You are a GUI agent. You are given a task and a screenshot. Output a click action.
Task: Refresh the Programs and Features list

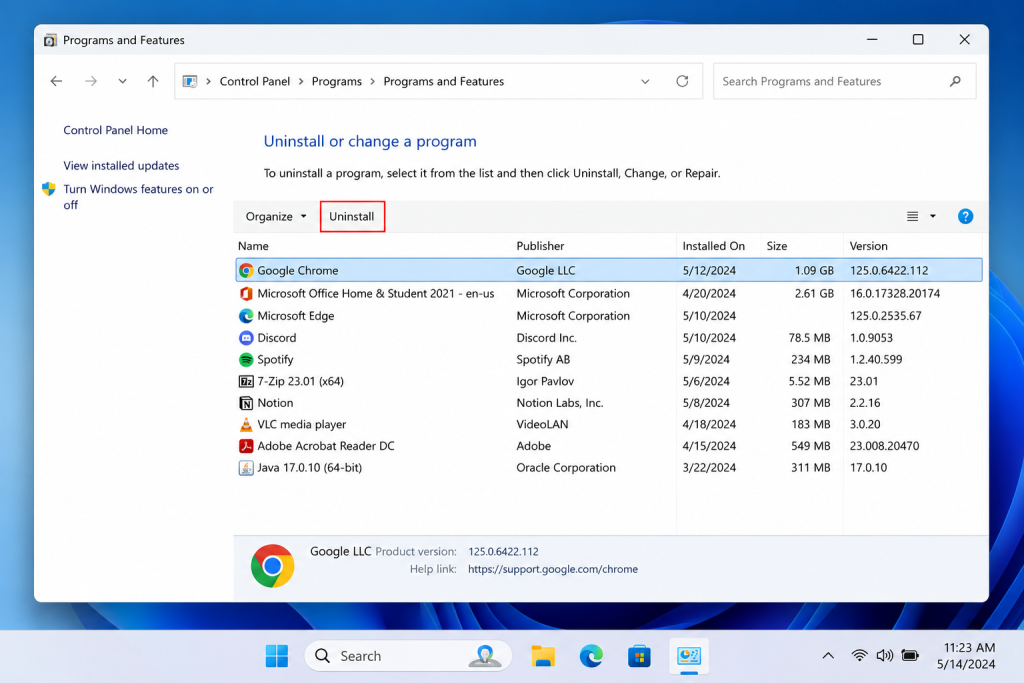(682, 81)
